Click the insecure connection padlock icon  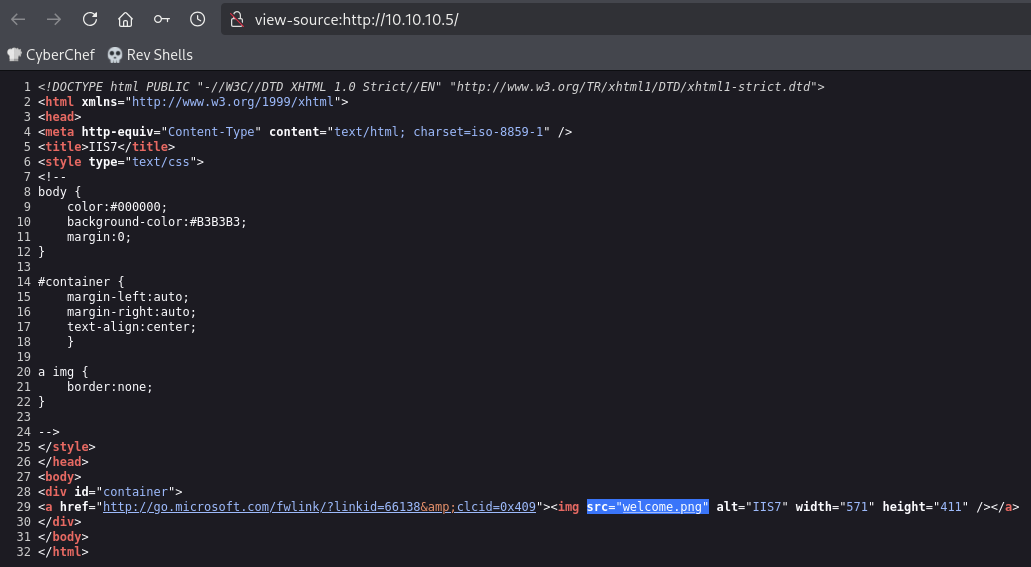point(236,19)
